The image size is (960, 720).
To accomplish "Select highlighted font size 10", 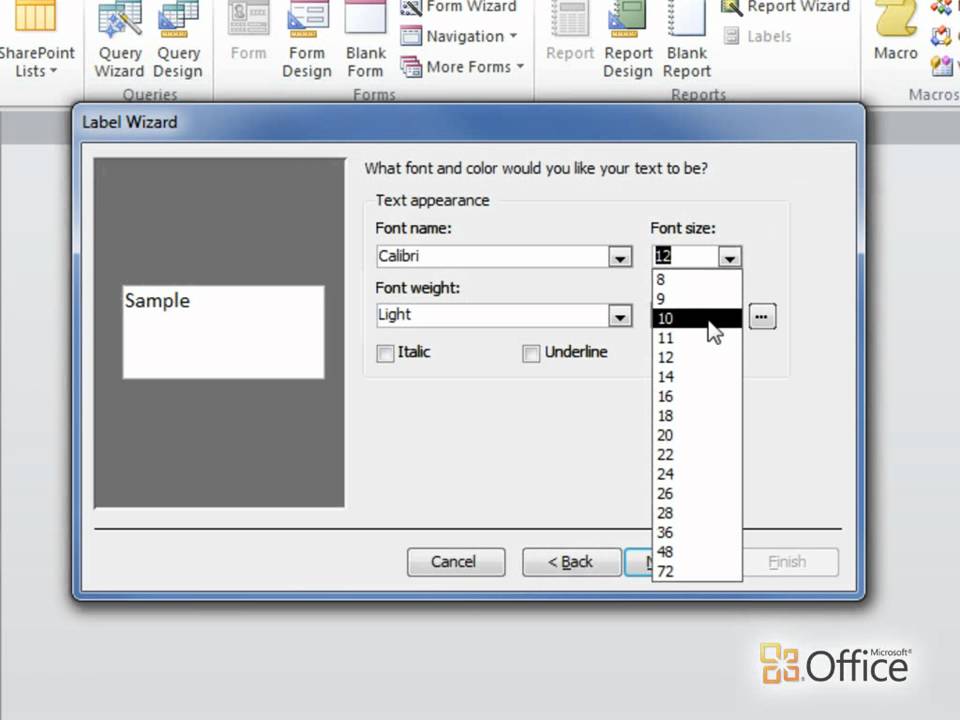I will click(x=697, y=318).
